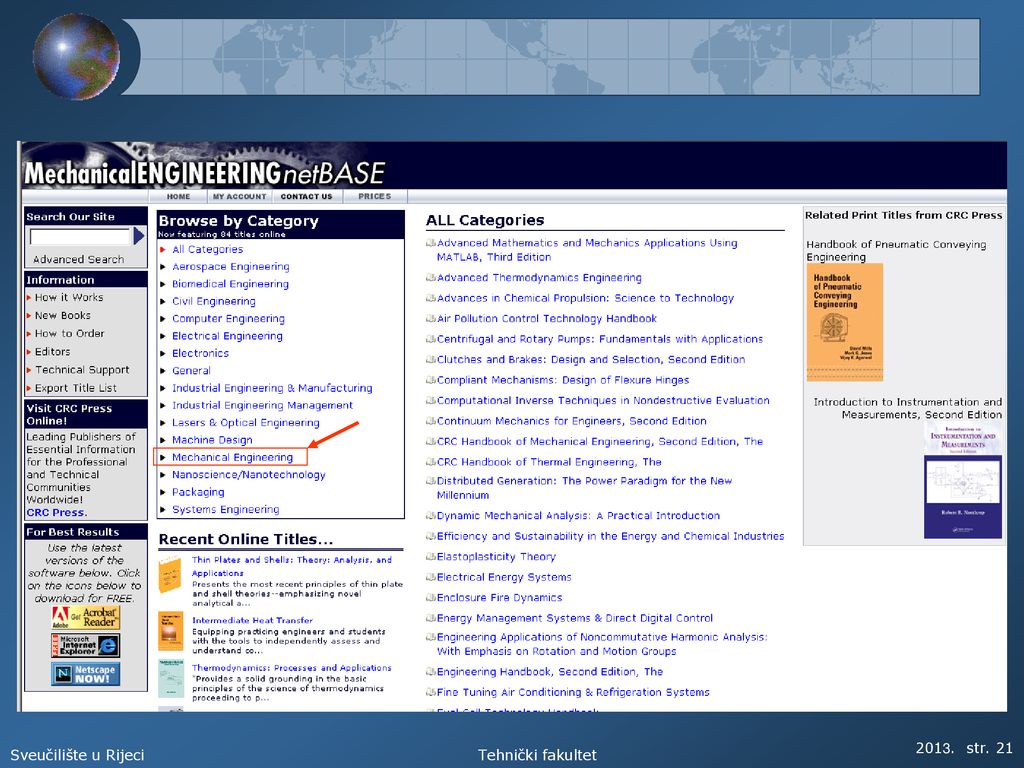The width and height of the screenshot is (1024, 768).
Task: Open the Export Title List link
Action: (x=76, y=388)
